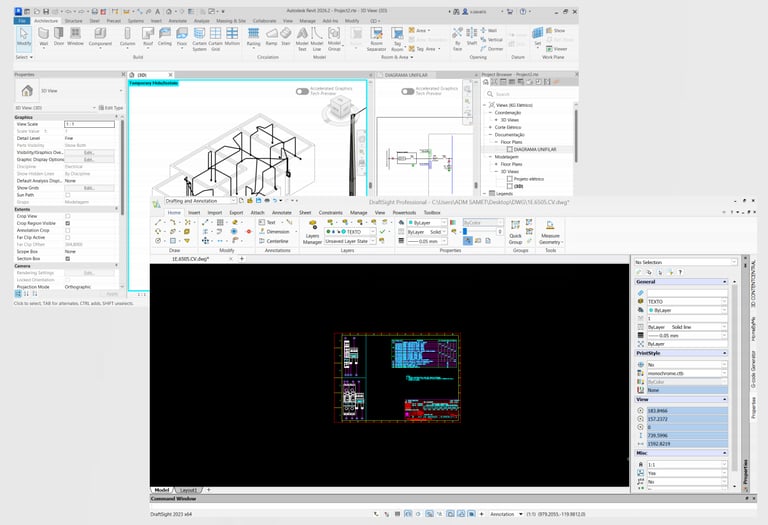Toggle the Far Clip Active checkbox
This screenshot has height=525, width=768.
pyautogui.click(x=68, y=237)
